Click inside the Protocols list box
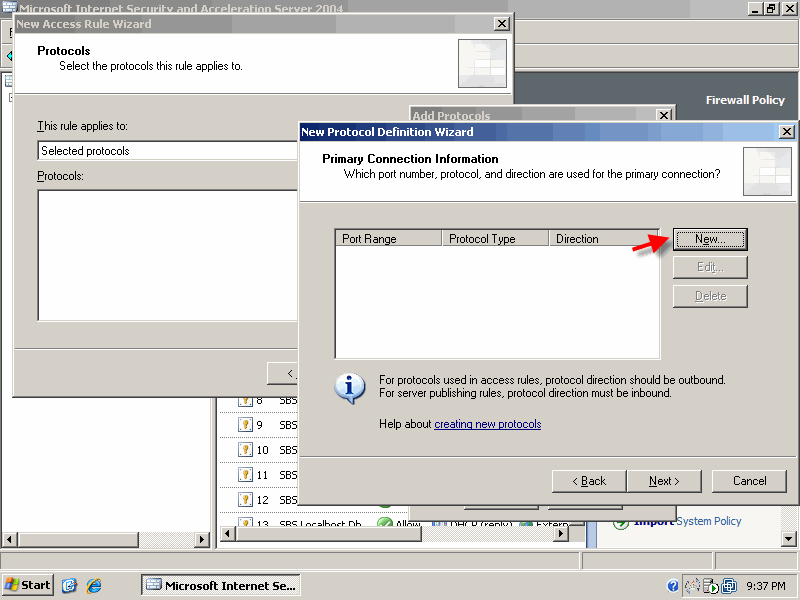The height and width of the screenshot is (600, 800). point(167,255)
